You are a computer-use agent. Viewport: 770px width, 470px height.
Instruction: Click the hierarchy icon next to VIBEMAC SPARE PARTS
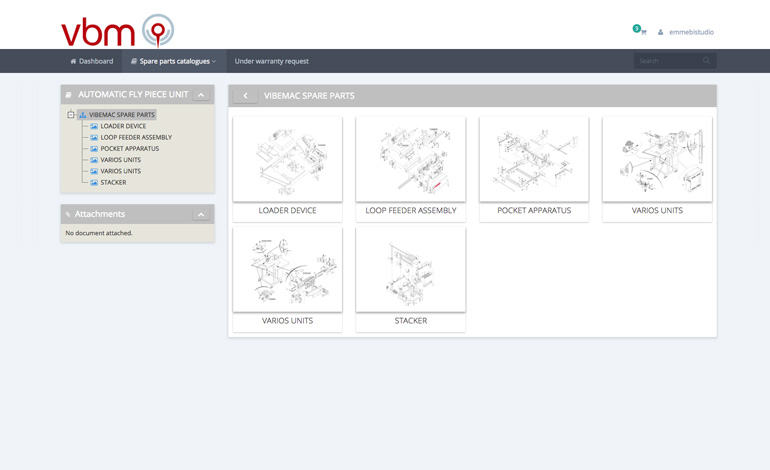point(82,115)
